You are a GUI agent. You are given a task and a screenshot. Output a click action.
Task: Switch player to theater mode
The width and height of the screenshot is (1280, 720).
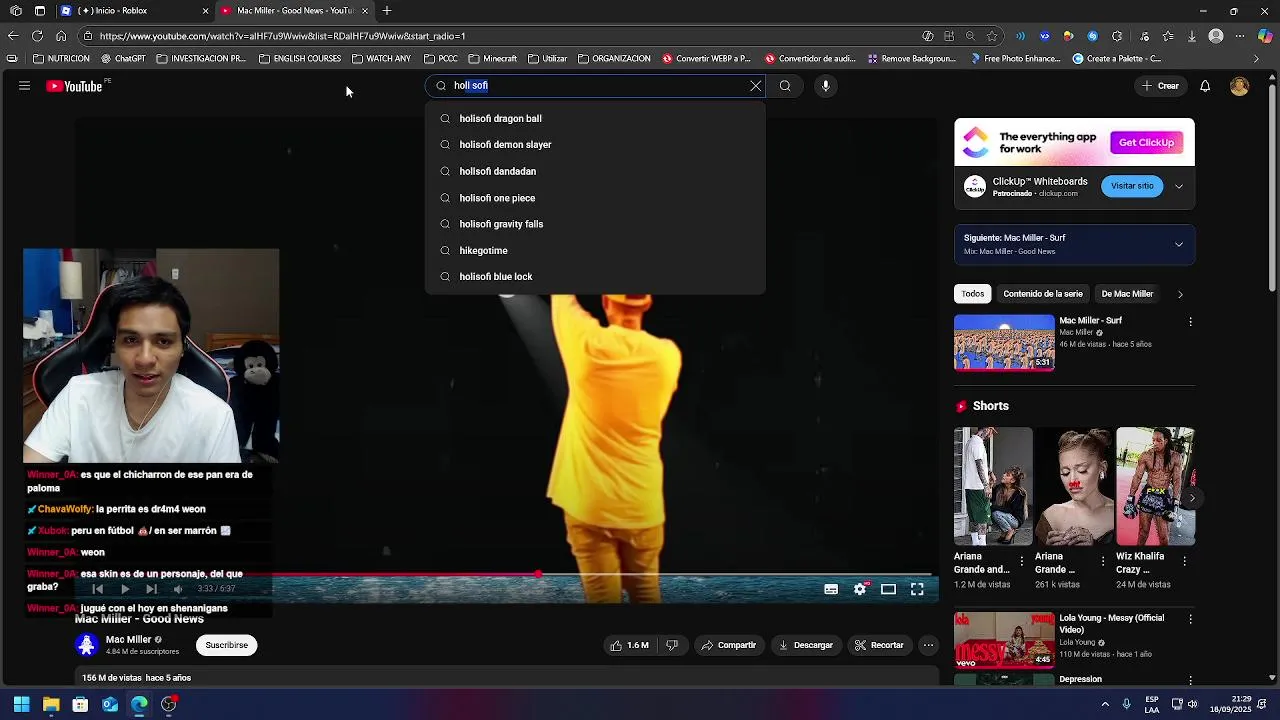tap(888, 589)
